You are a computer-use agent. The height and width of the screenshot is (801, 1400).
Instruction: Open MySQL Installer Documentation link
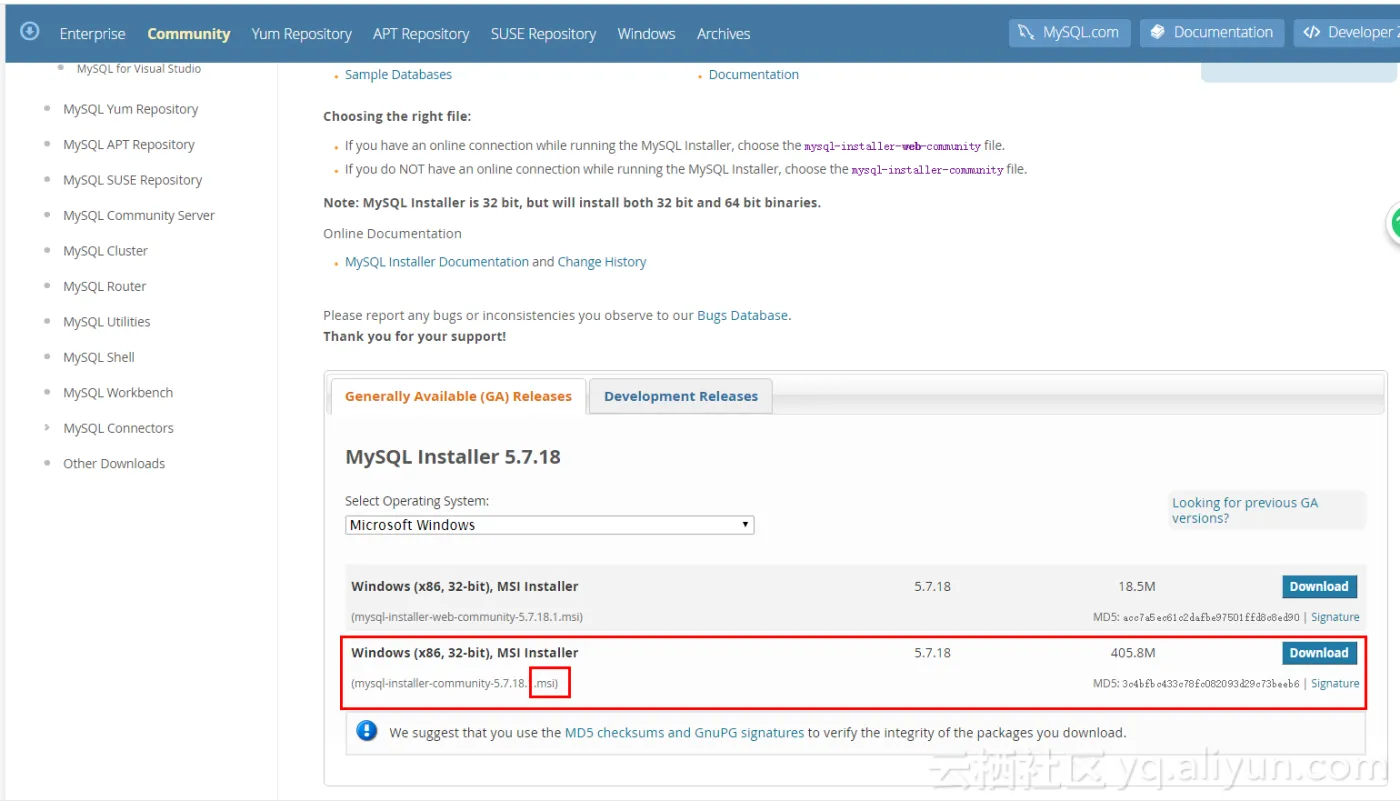(x=437, y=262)
